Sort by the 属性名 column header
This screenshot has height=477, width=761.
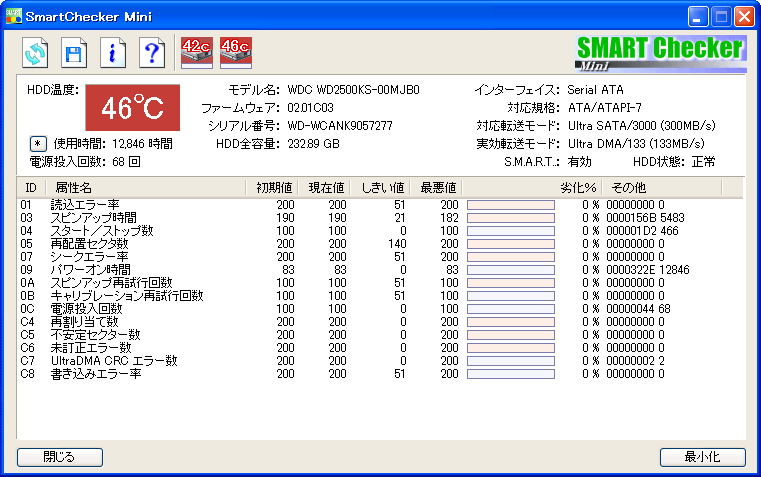(x=146, y=188)
